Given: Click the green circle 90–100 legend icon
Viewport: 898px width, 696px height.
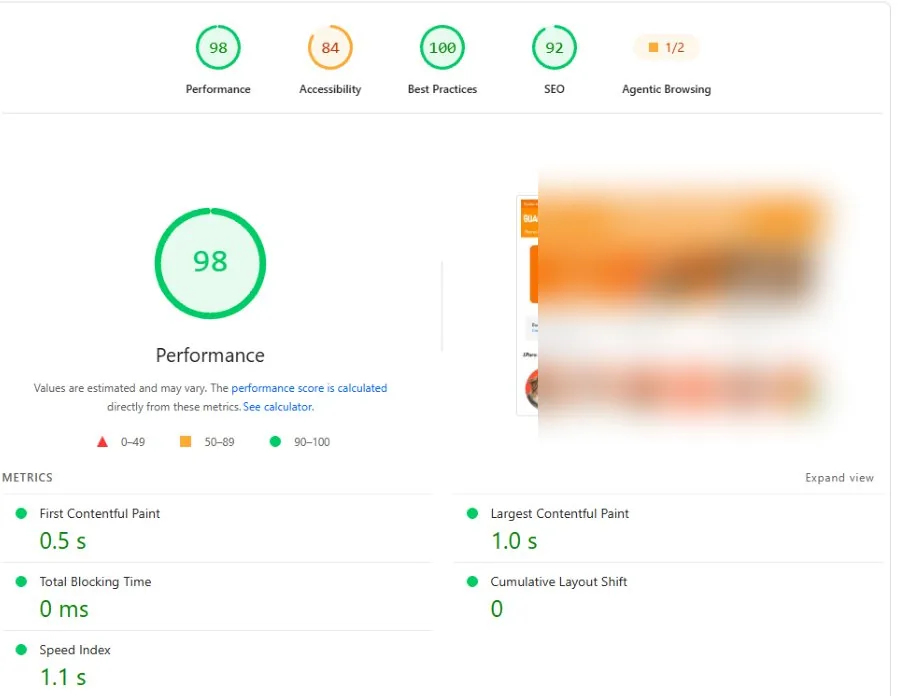Looking at the screenshot, I should point(275,441).
